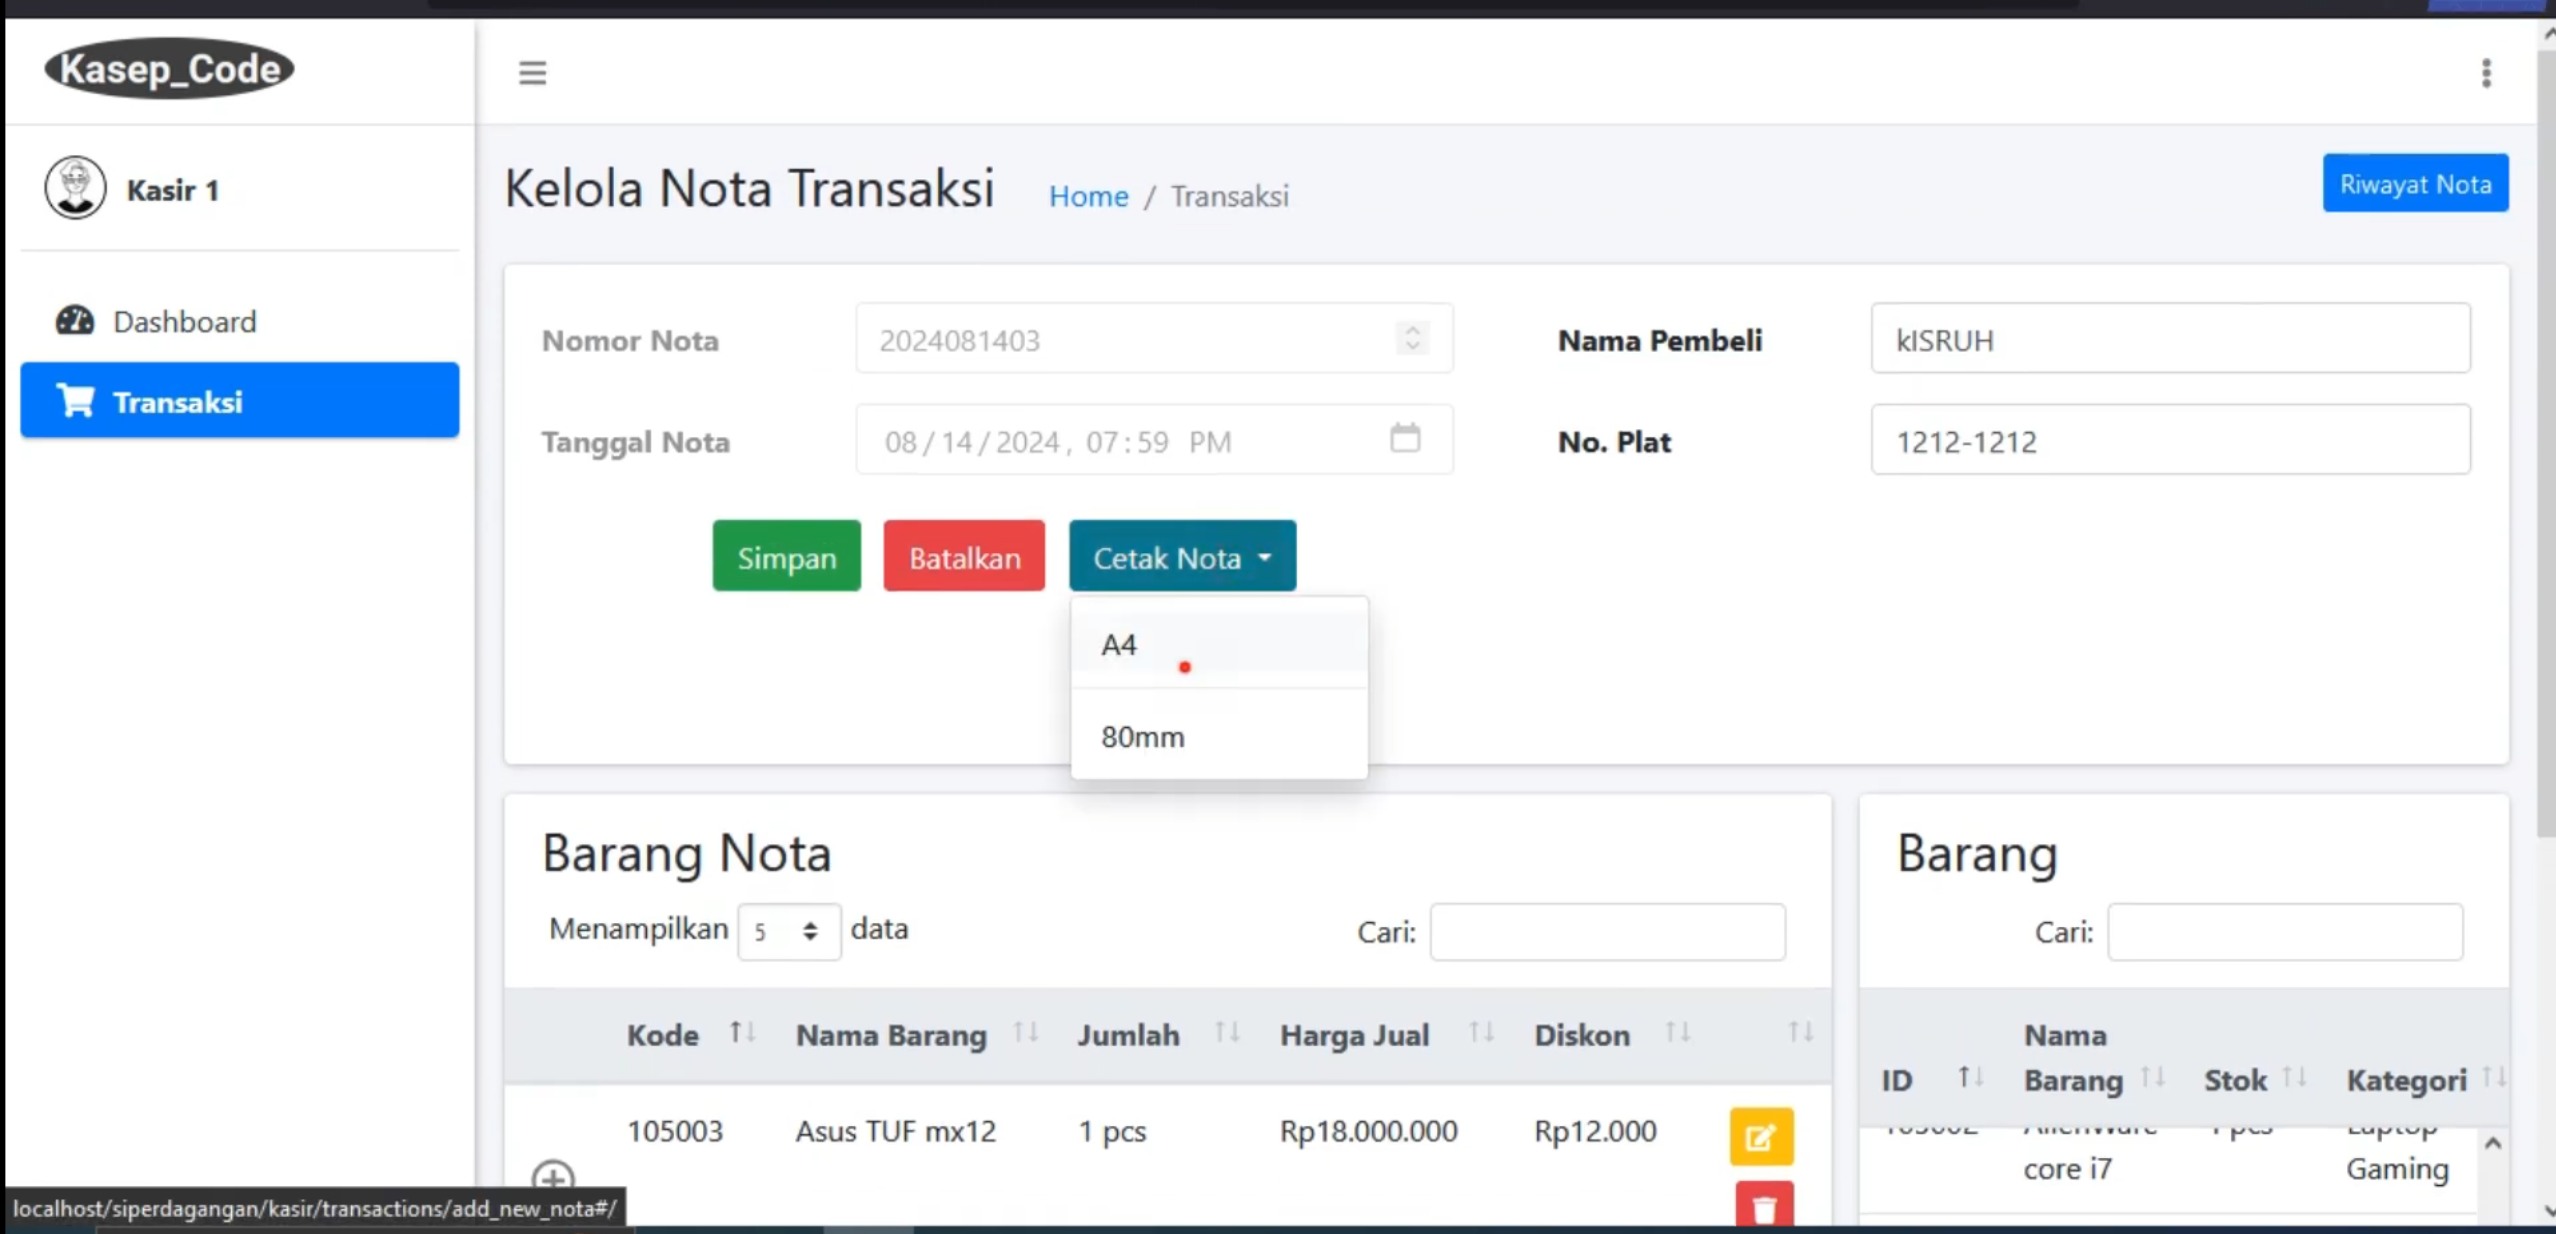Viewport: 2556px width, 1234px height.
Task: Toggle the sidebar hamburger menu
Action: [x=532, y=73]
